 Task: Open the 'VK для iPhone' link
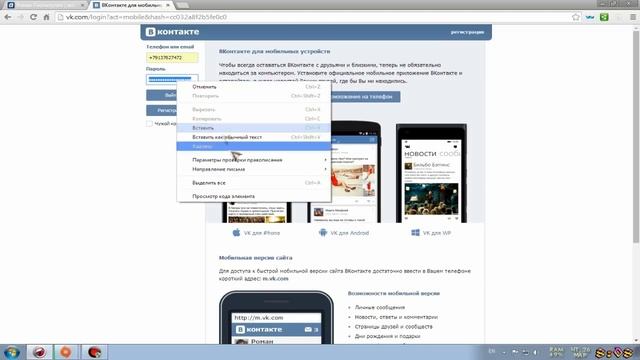[262, 233]
